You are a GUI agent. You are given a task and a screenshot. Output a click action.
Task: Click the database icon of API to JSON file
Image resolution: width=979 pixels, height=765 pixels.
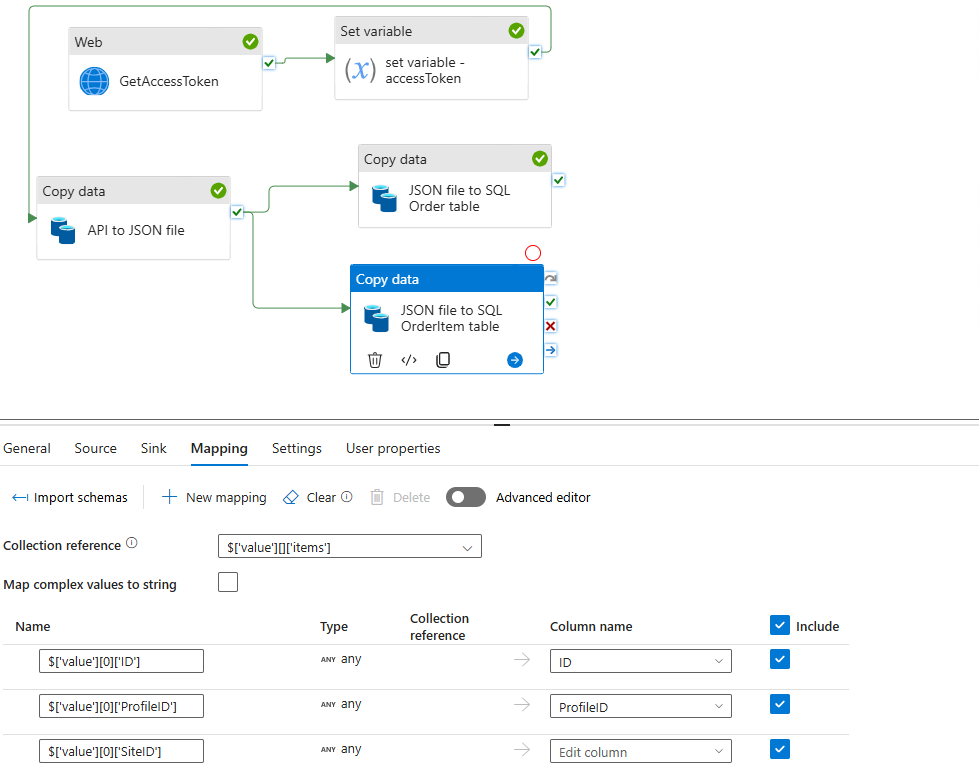tap(63, 230)
